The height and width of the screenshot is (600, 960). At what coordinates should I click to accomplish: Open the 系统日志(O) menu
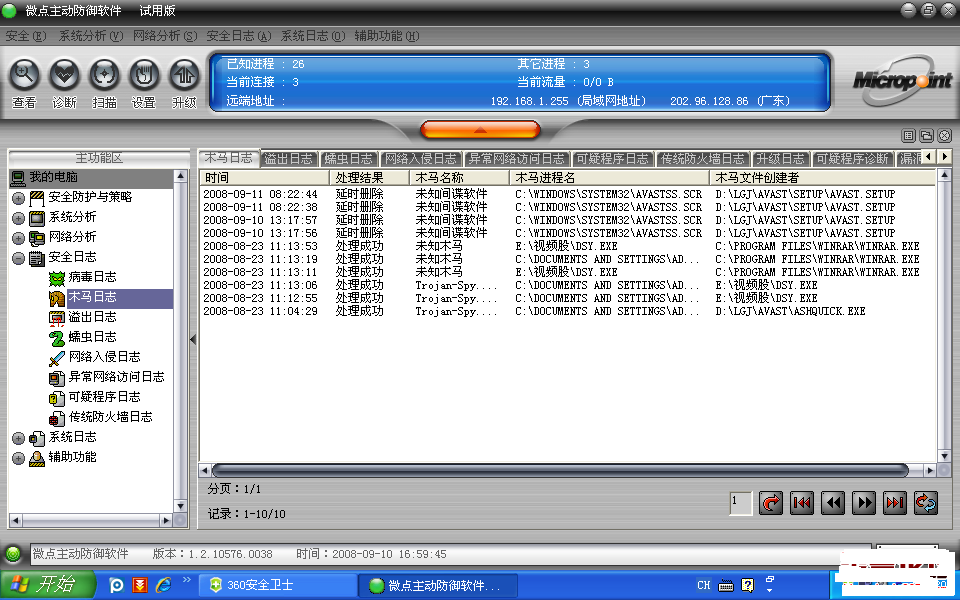tap(313, 36)
